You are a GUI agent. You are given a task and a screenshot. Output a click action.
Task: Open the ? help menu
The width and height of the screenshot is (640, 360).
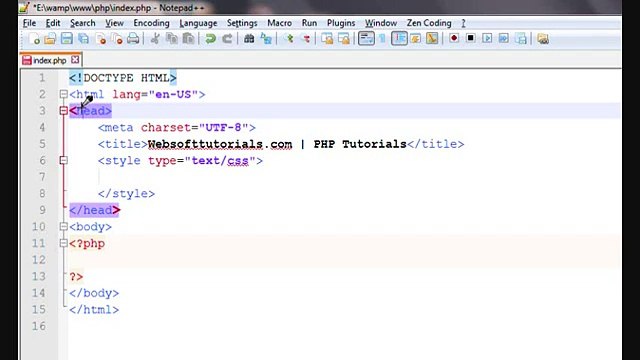pos(463,23)
